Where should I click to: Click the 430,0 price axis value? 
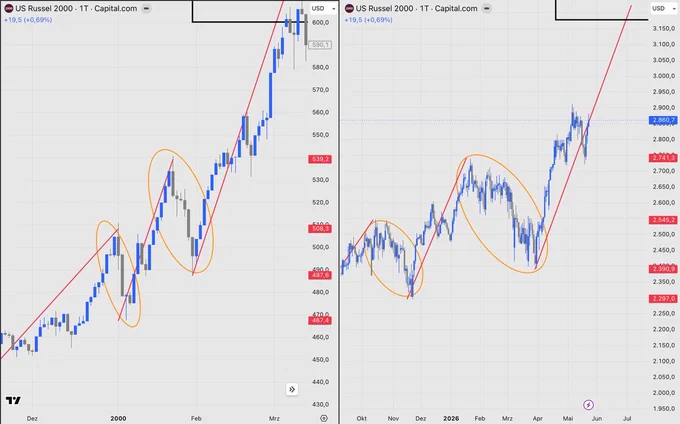click(320, 404)
